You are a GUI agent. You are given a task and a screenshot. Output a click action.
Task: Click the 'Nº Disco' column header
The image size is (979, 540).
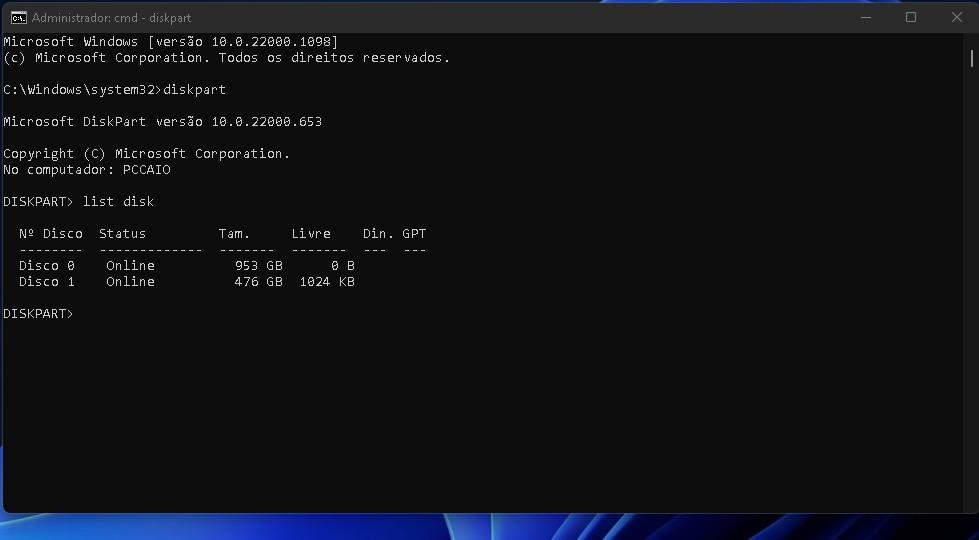51,233
